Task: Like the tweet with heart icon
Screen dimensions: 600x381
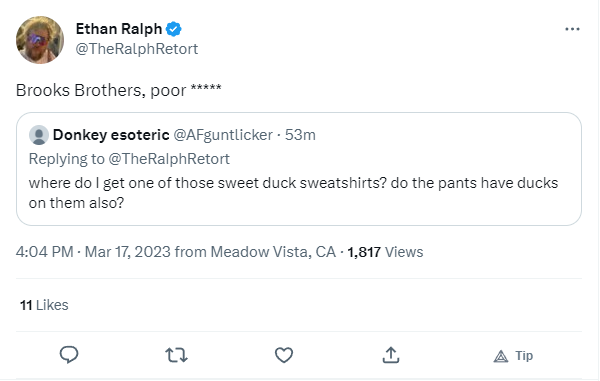Action: click(284, 355)
